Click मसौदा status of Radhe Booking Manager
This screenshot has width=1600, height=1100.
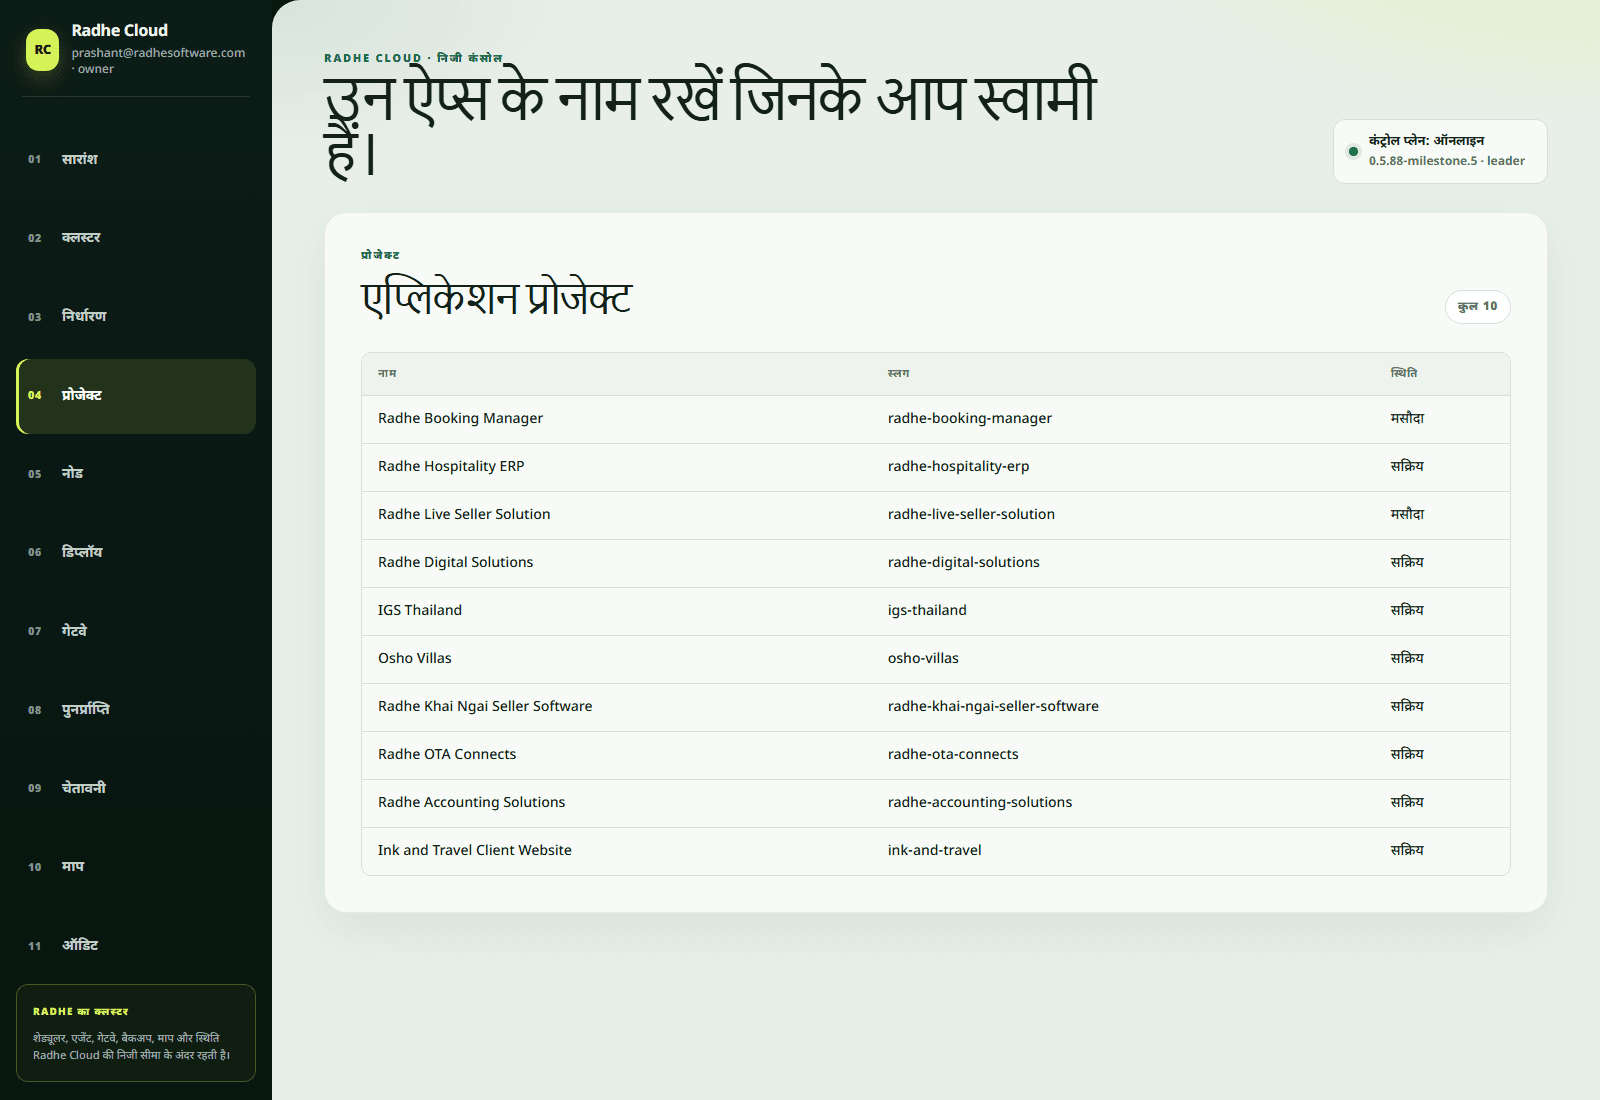tap(1407, 419)
